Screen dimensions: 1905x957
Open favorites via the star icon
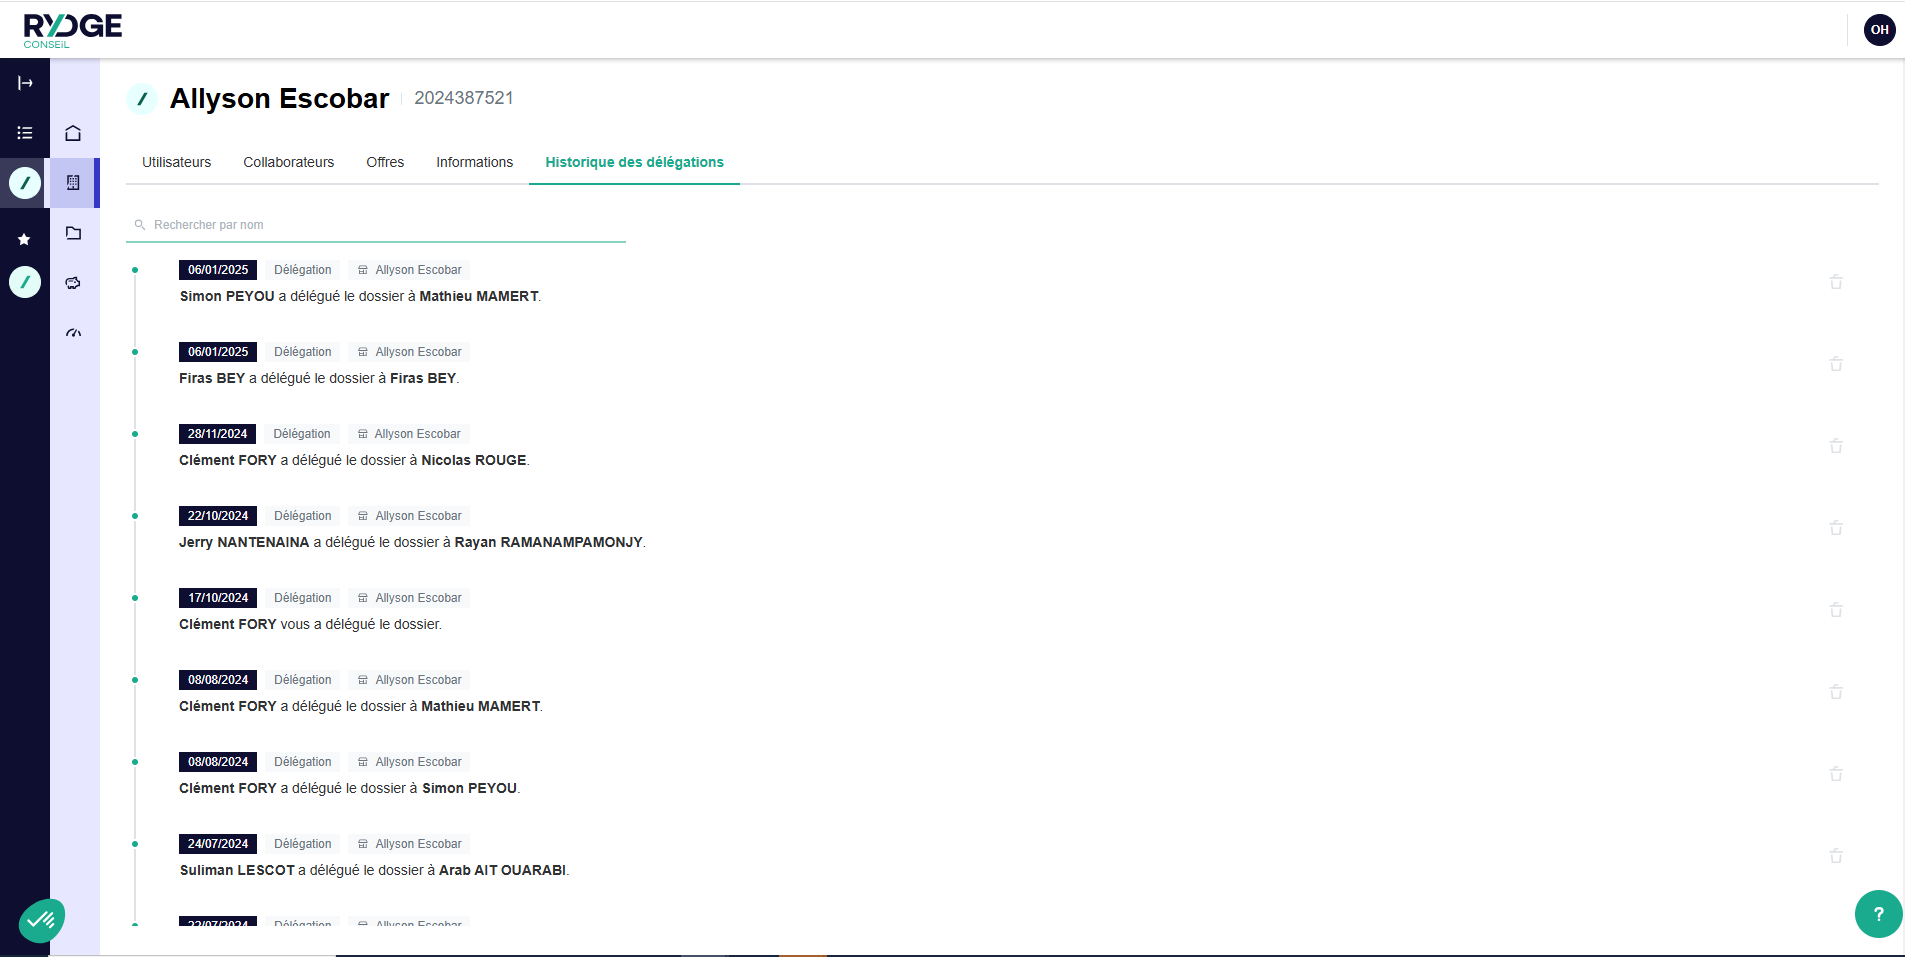25,239
